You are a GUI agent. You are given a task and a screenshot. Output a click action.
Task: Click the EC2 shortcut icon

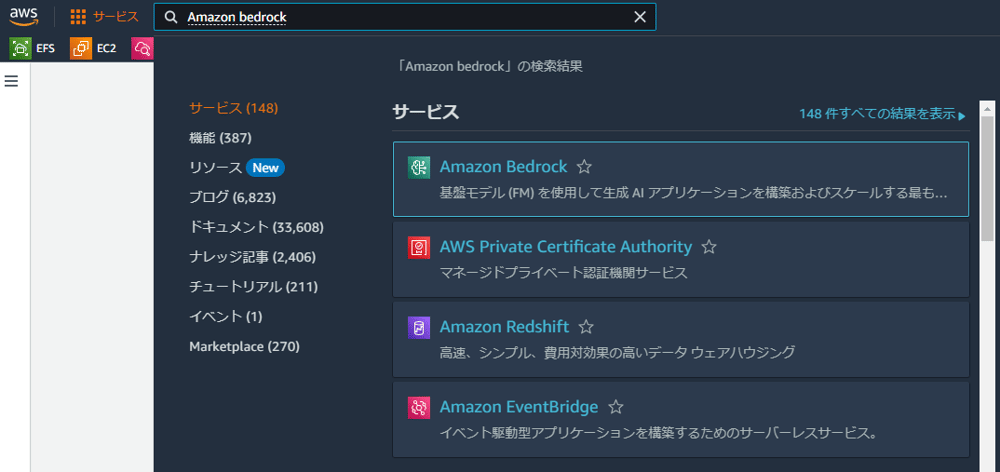pyautogui.click(x=81, y=48)
